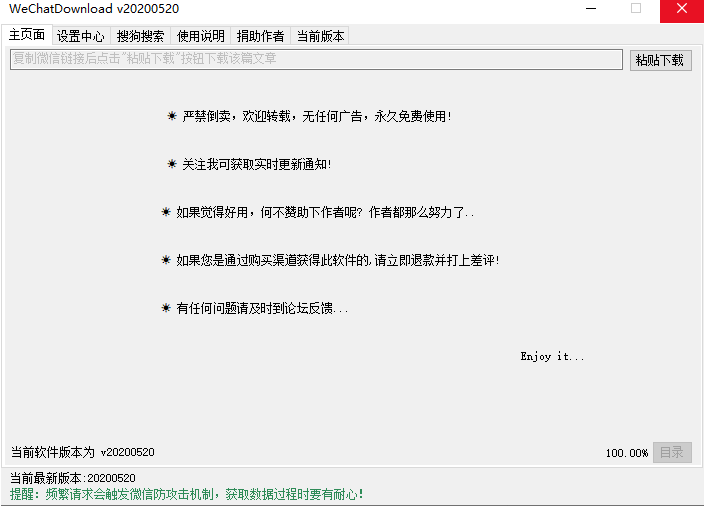Click the Enjoy it... text
This screenshot has height=506, width=704.
pyautogui.click(x=552, y=356)
